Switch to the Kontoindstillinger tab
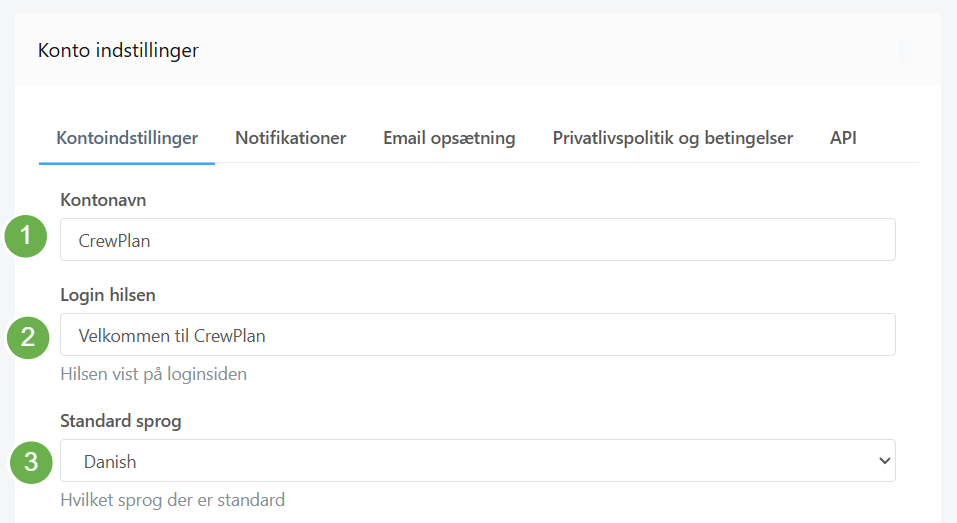Screen dimensions: 957x523 127,138
